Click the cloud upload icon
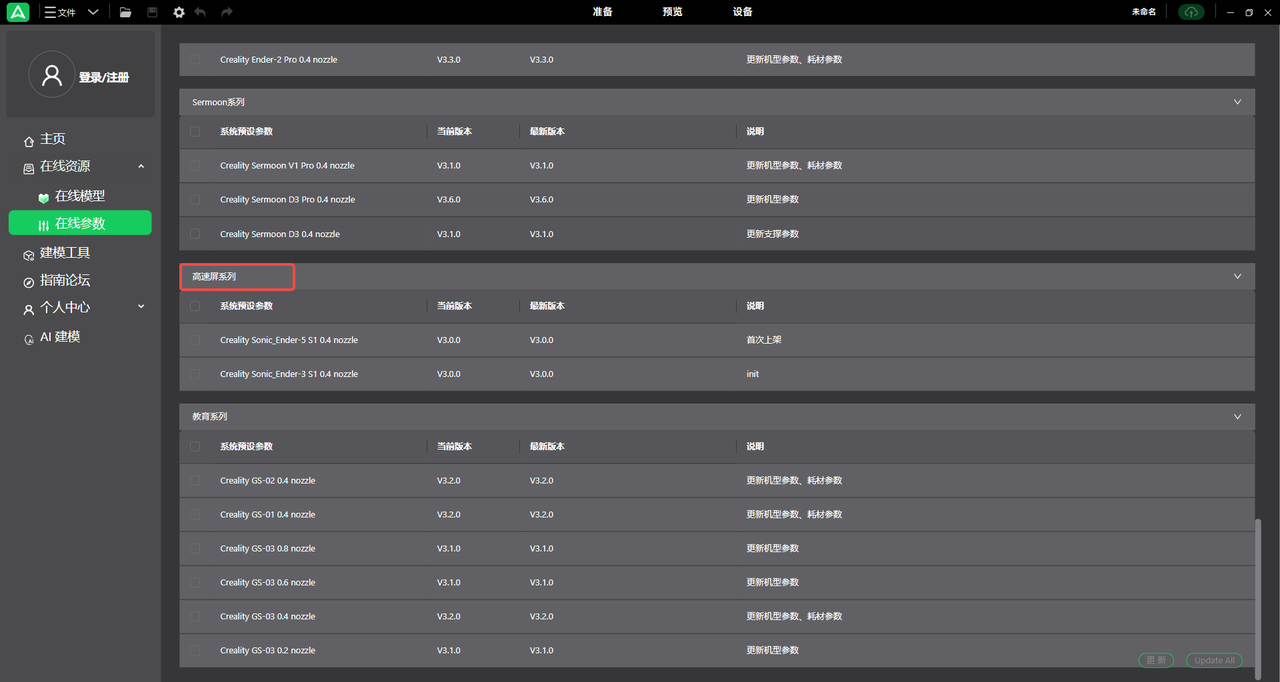 pos(1190,12)
